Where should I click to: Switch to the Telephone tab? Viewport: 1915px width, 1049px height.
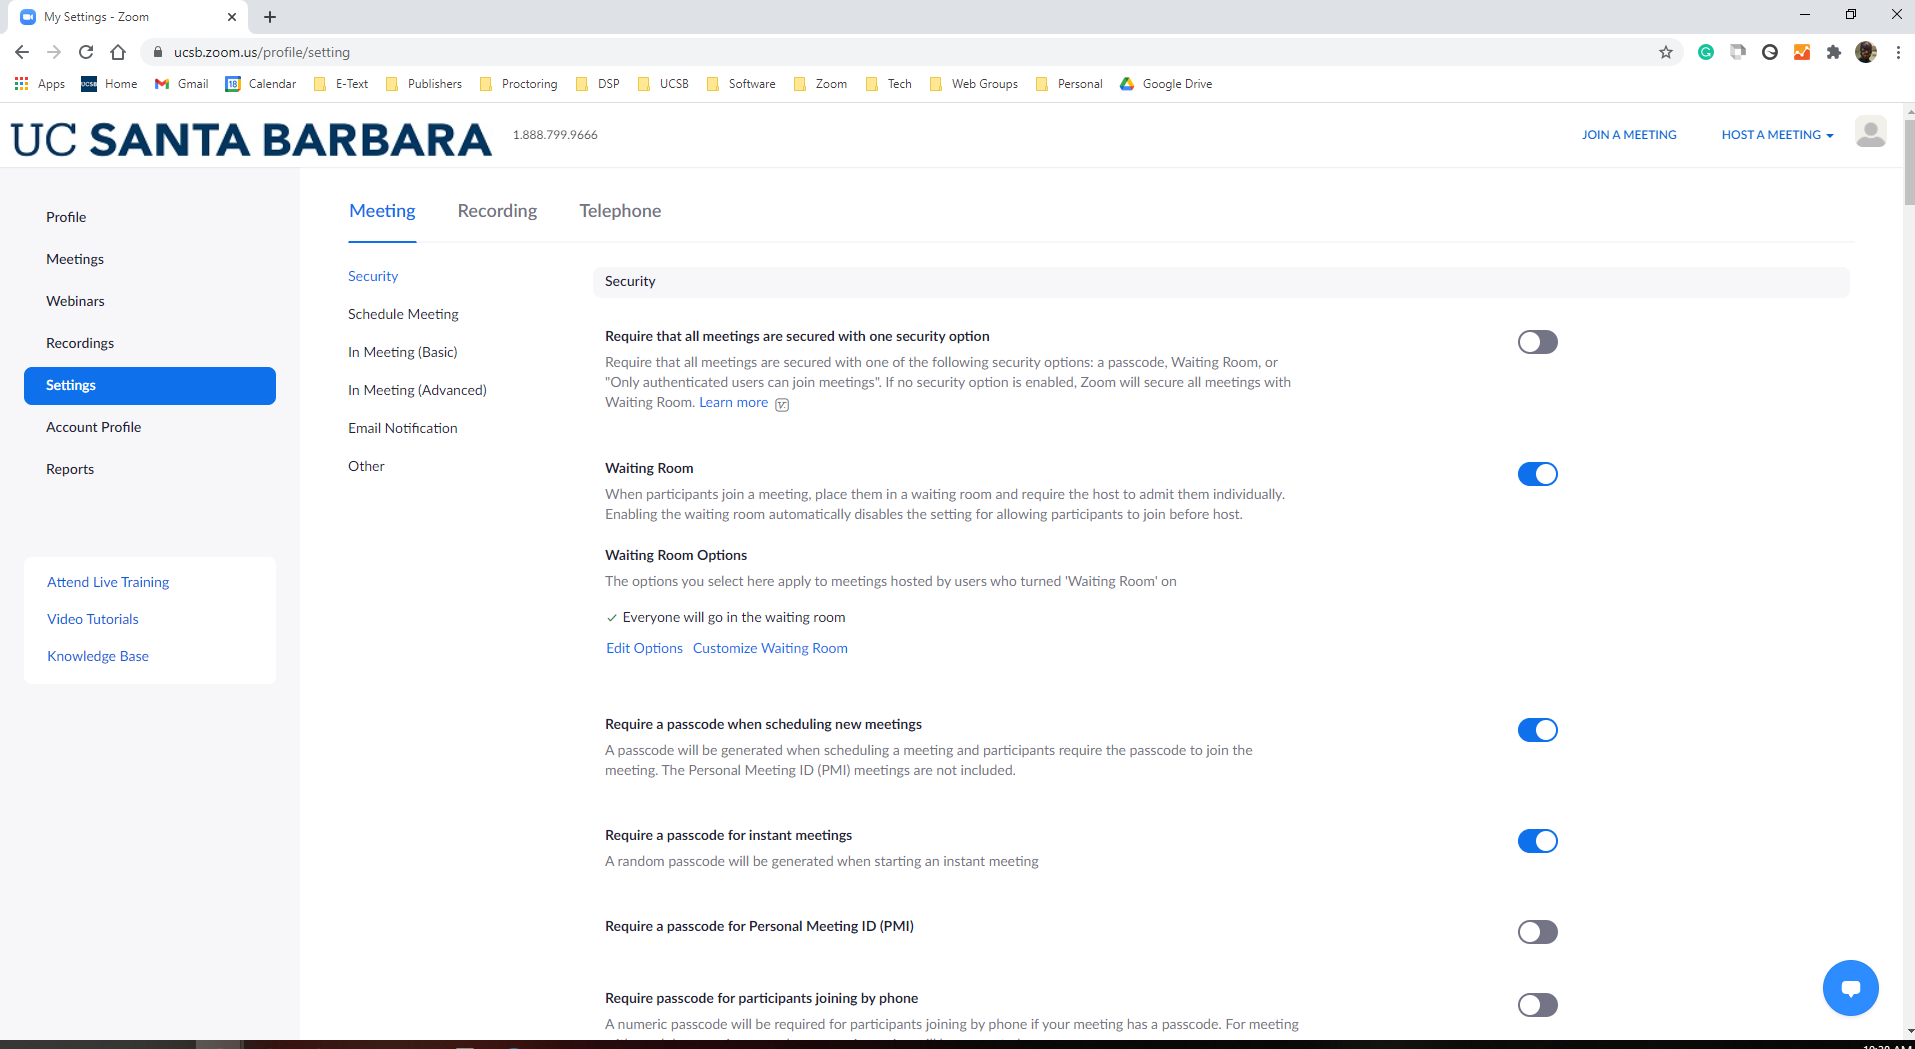[x=620, y=211]
